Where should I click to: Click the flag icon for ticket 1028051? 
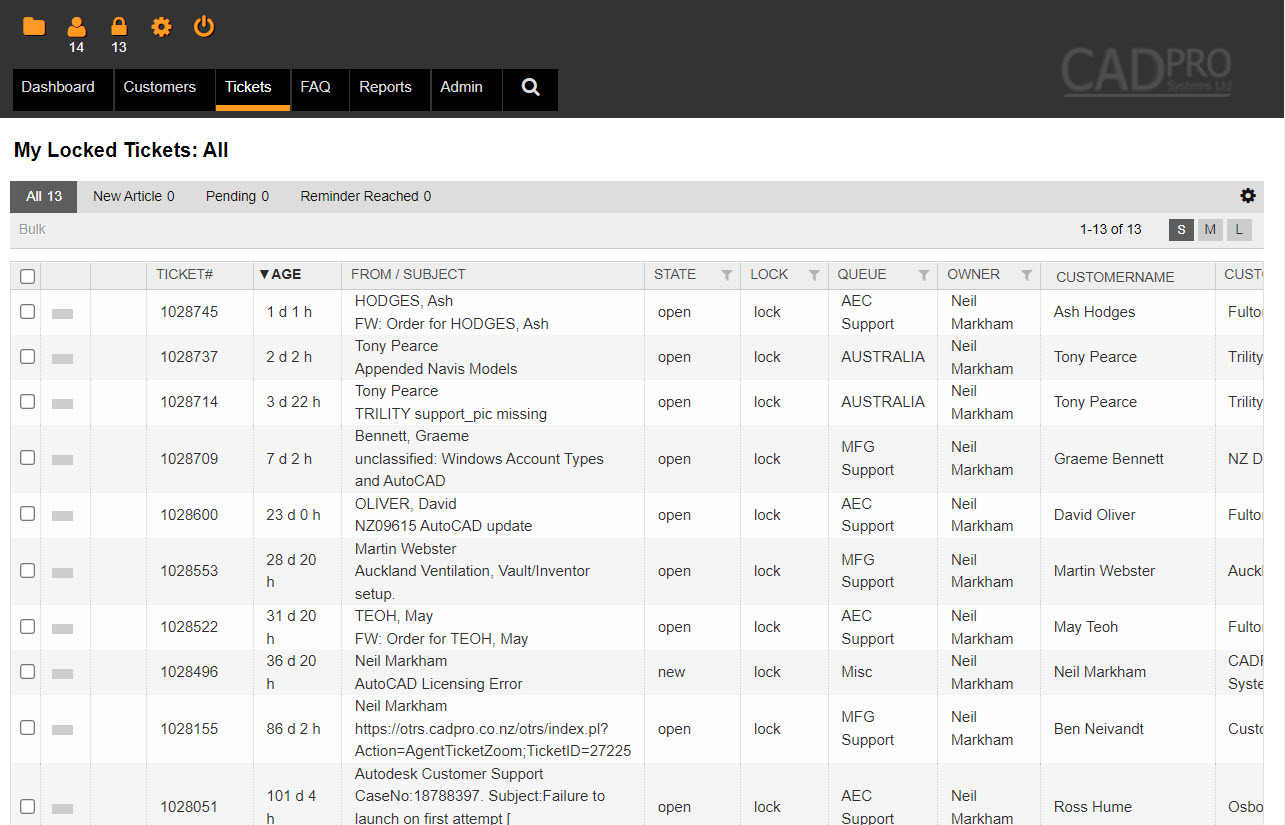[x=62, y=808]
